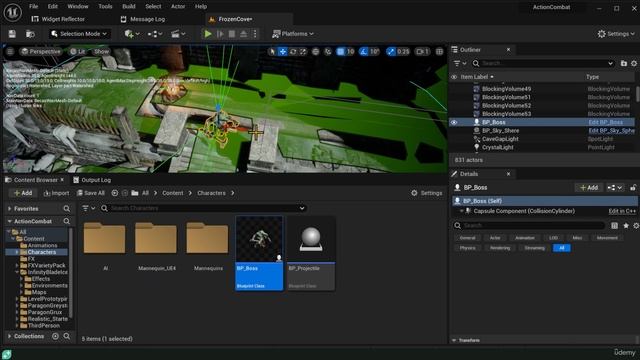This screenshot has height=360, width=640.
Task: Click the surface snapping icon
Action: [x=328, y=51]
